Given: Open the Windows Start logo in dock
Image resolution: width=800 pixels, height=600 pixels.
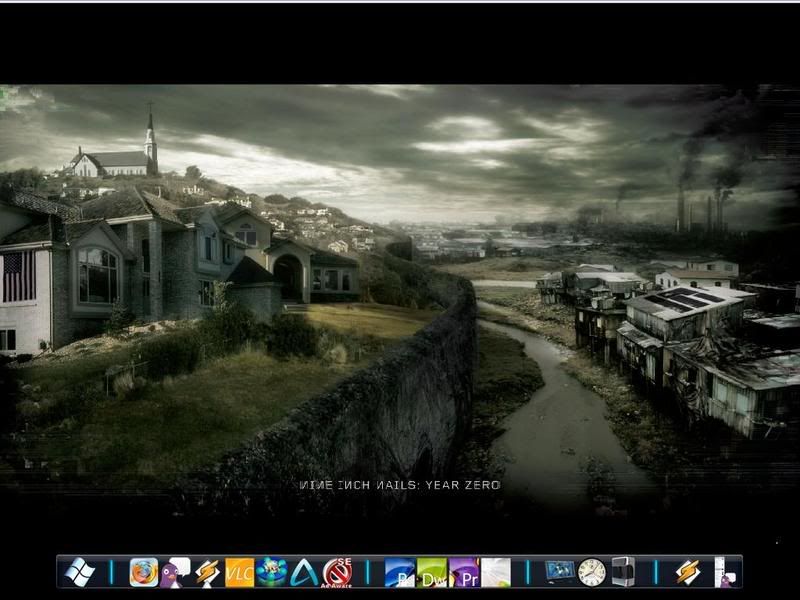Looking at the screenshot, I should [x=80, y=572].
